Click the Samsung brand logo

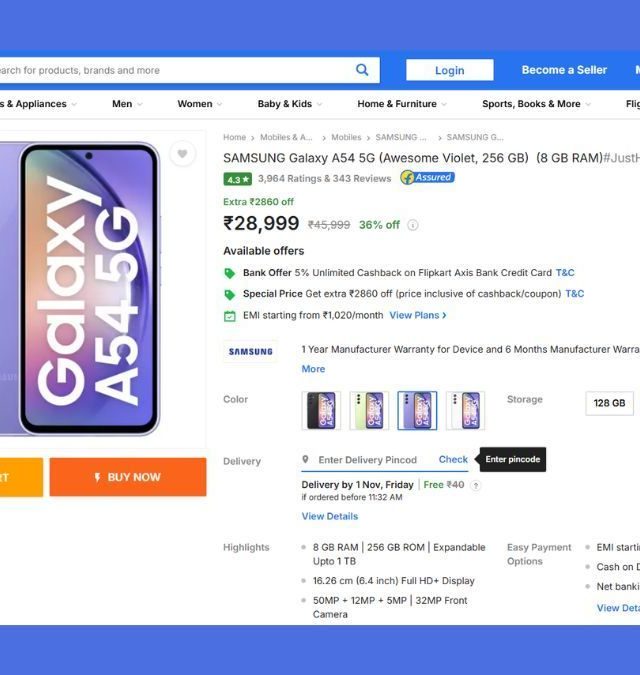pyautogui.click(x=250, y=351)
